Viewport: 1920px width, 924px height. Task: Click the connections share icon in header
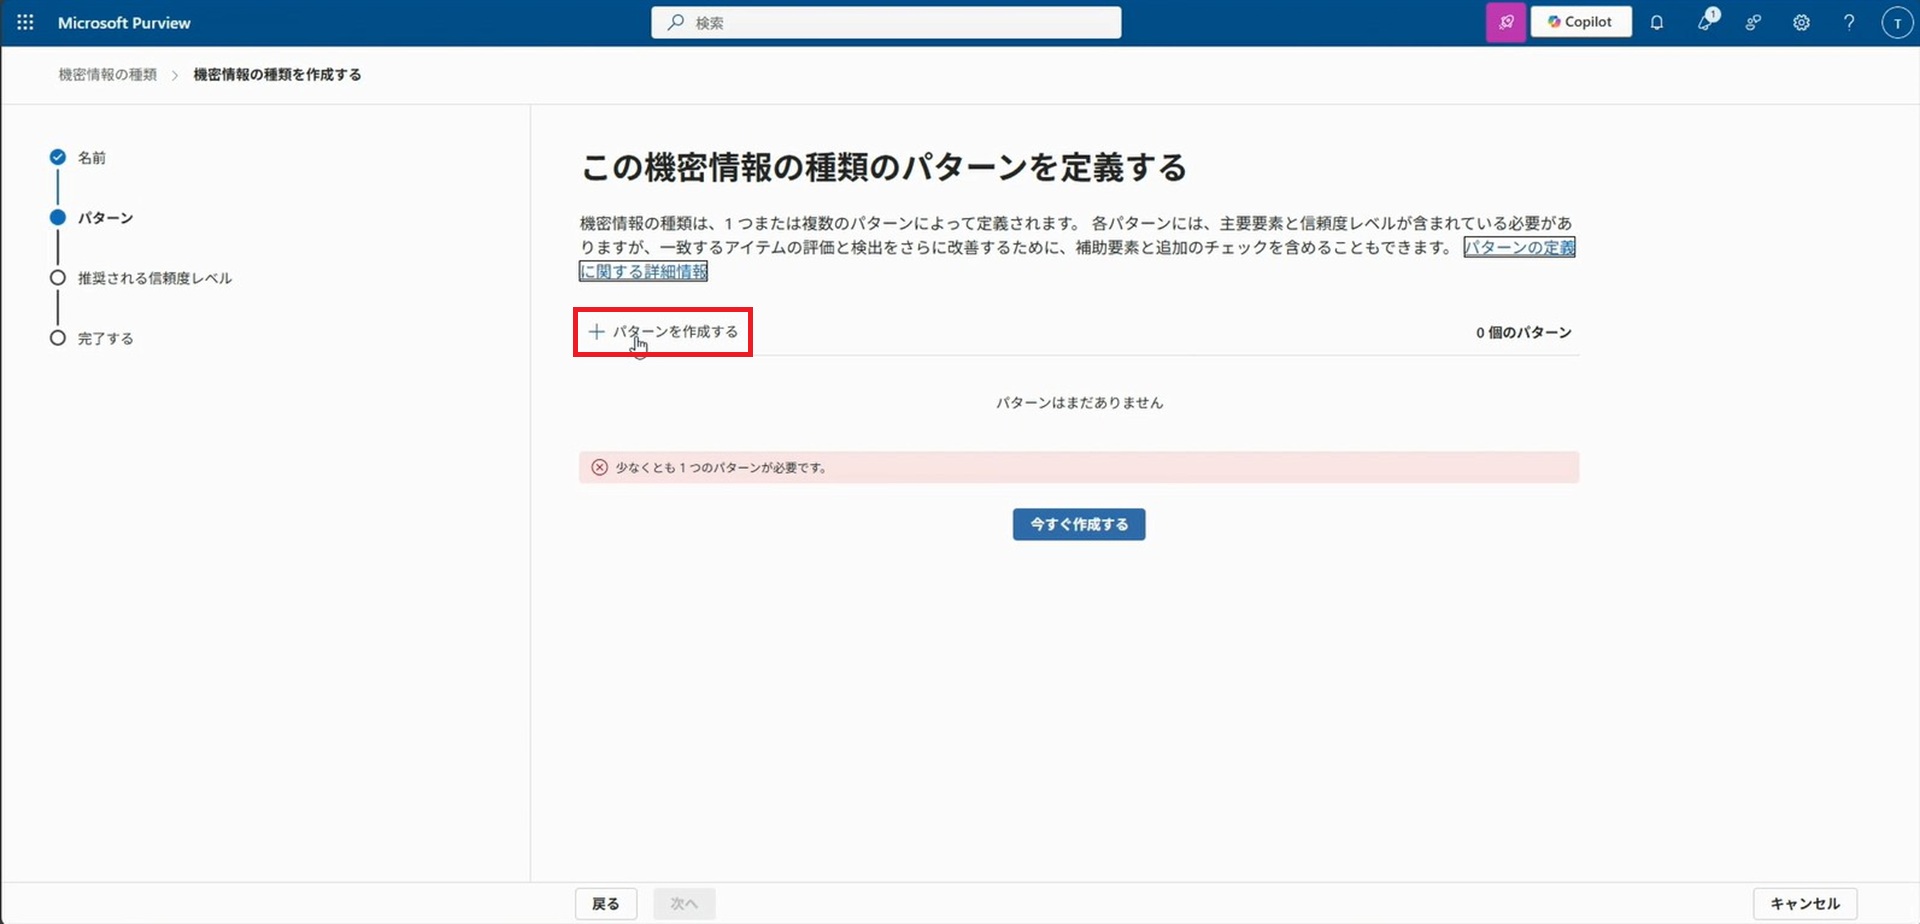[x=1753, y=22]
